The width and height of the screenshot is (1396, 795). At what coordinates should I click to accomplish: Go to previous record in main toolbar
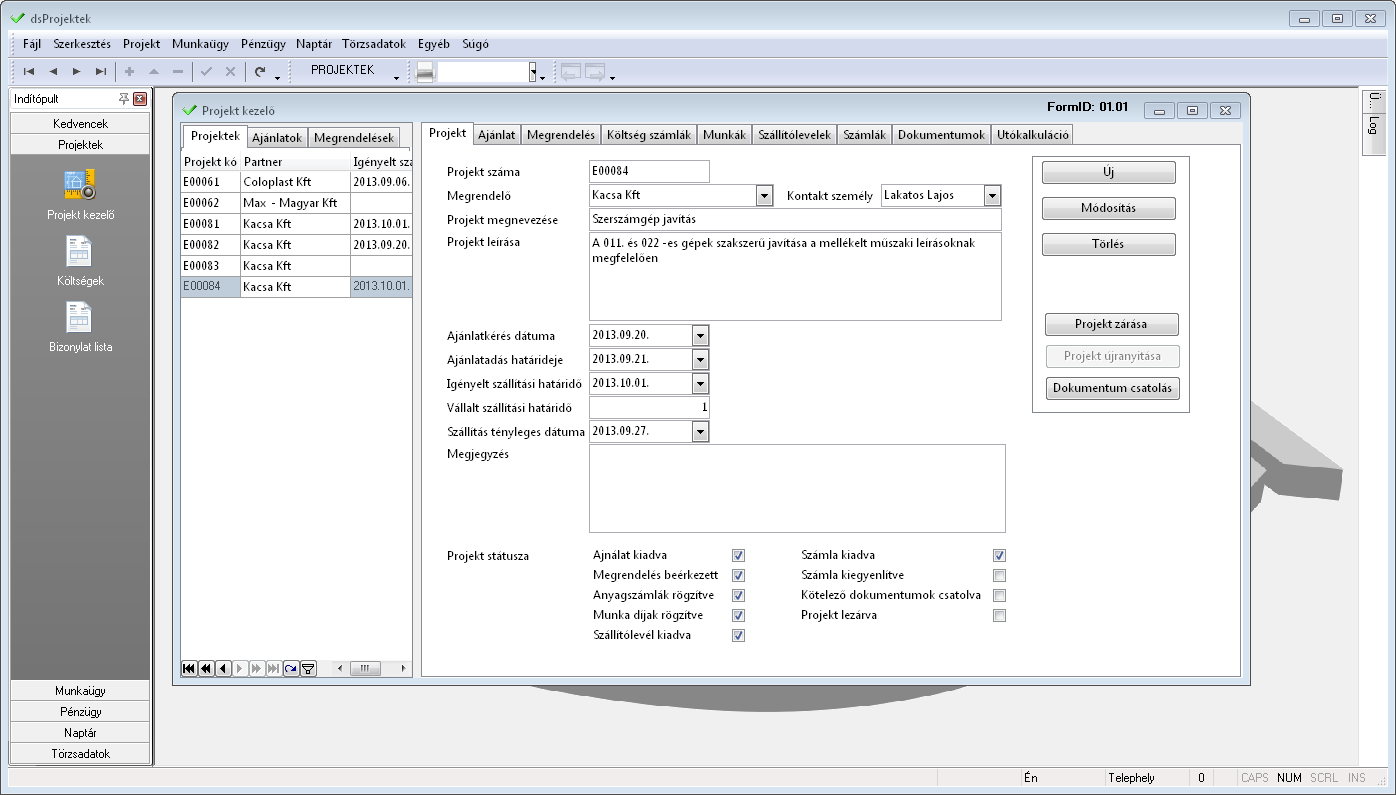pyautogui.click(x=53, y=72)
